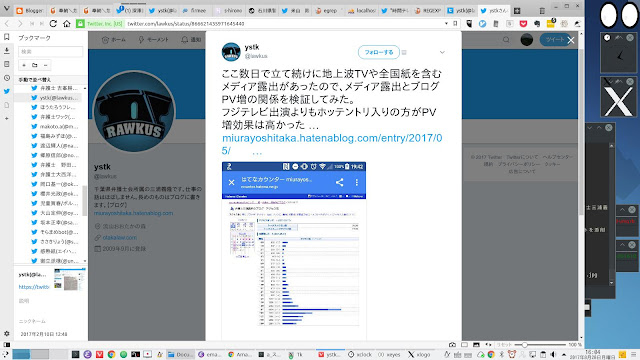Click the Pocket extension icon
This screenshot has height=360, width=640.
pyautogui.click(x=523, y=24)
